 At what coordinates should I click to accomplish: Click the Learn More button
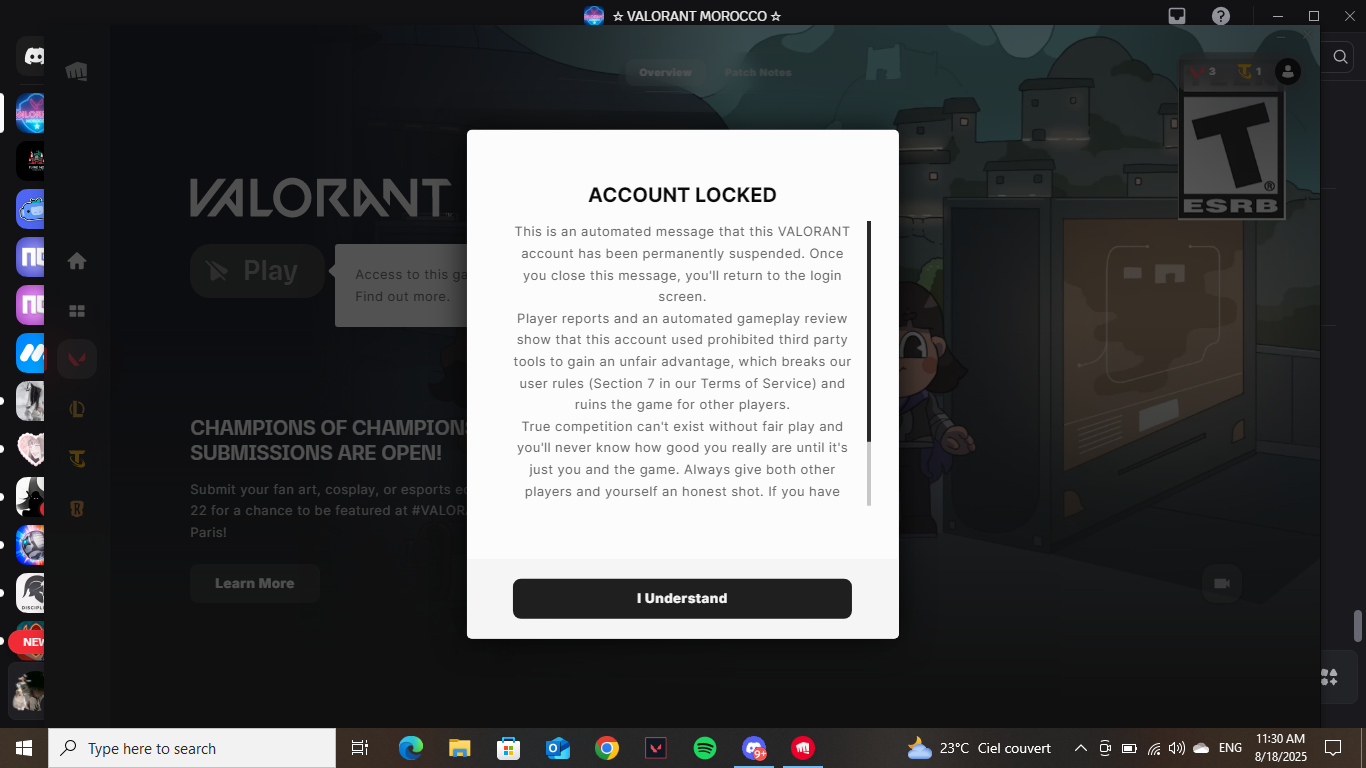tap(255, 583)
